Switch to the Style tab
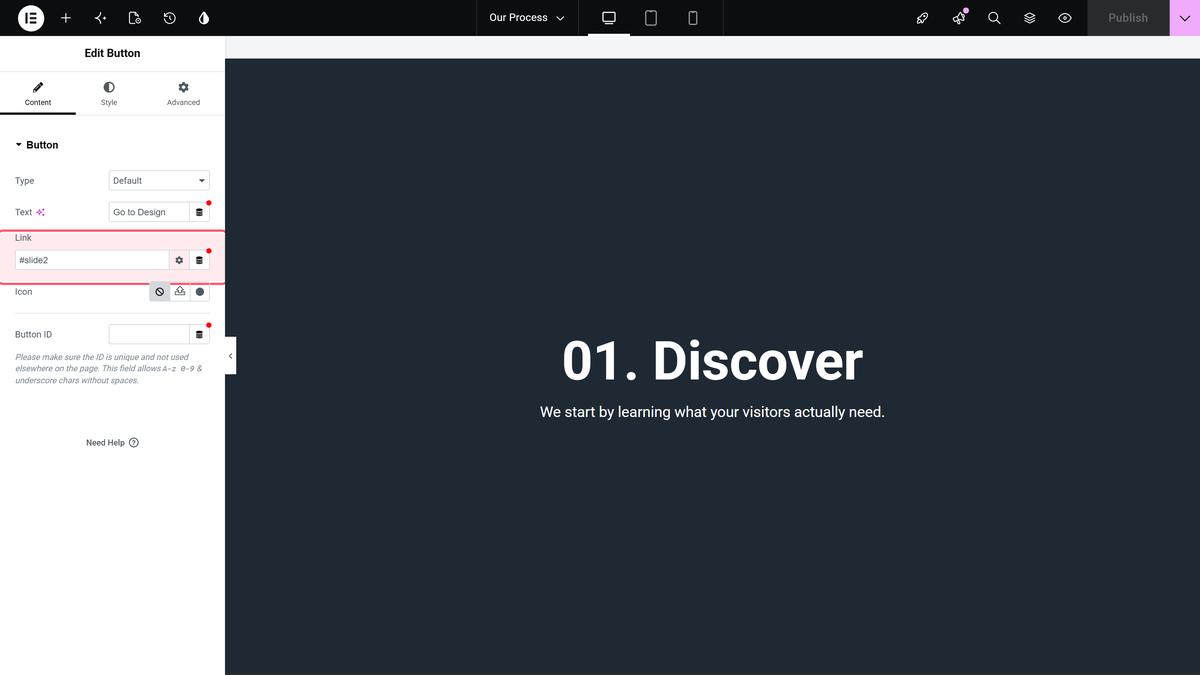Screen dimensions: 1200x675 tap(109, 94)
